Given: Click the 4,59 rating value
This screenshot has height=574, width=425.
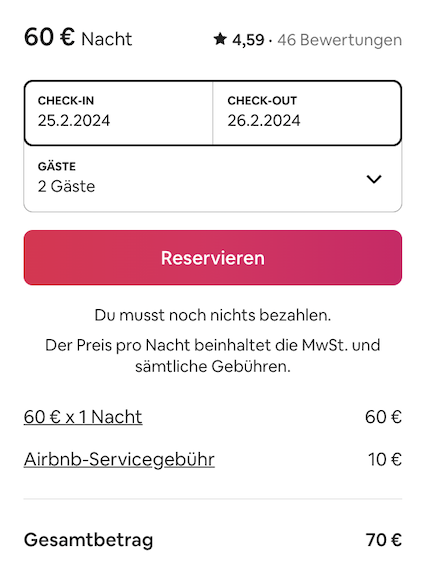Looking at the screenshot, I should pos(248,40).
